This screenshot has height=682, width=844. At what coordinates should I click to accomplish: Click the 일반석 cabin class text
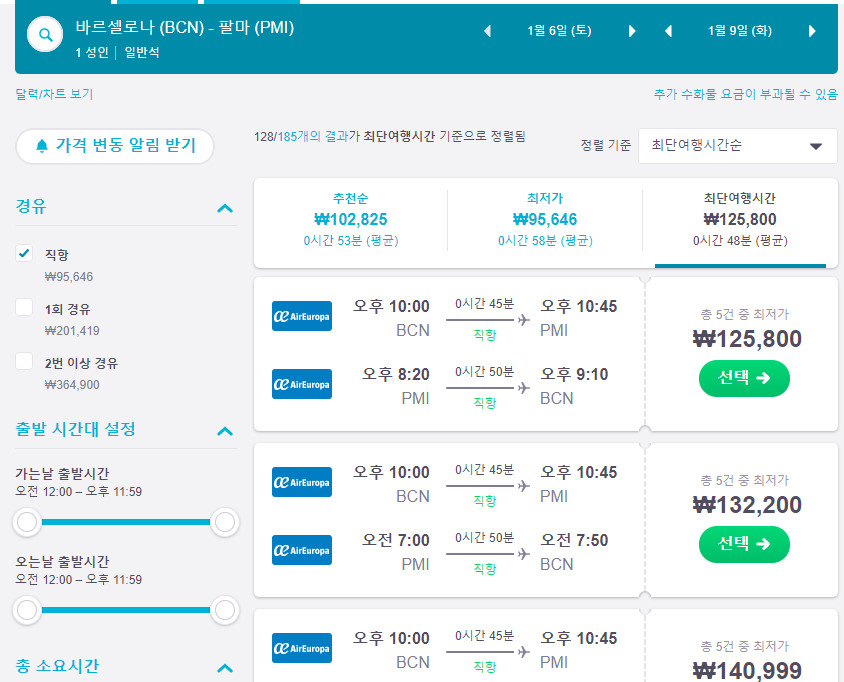[142, 53]
